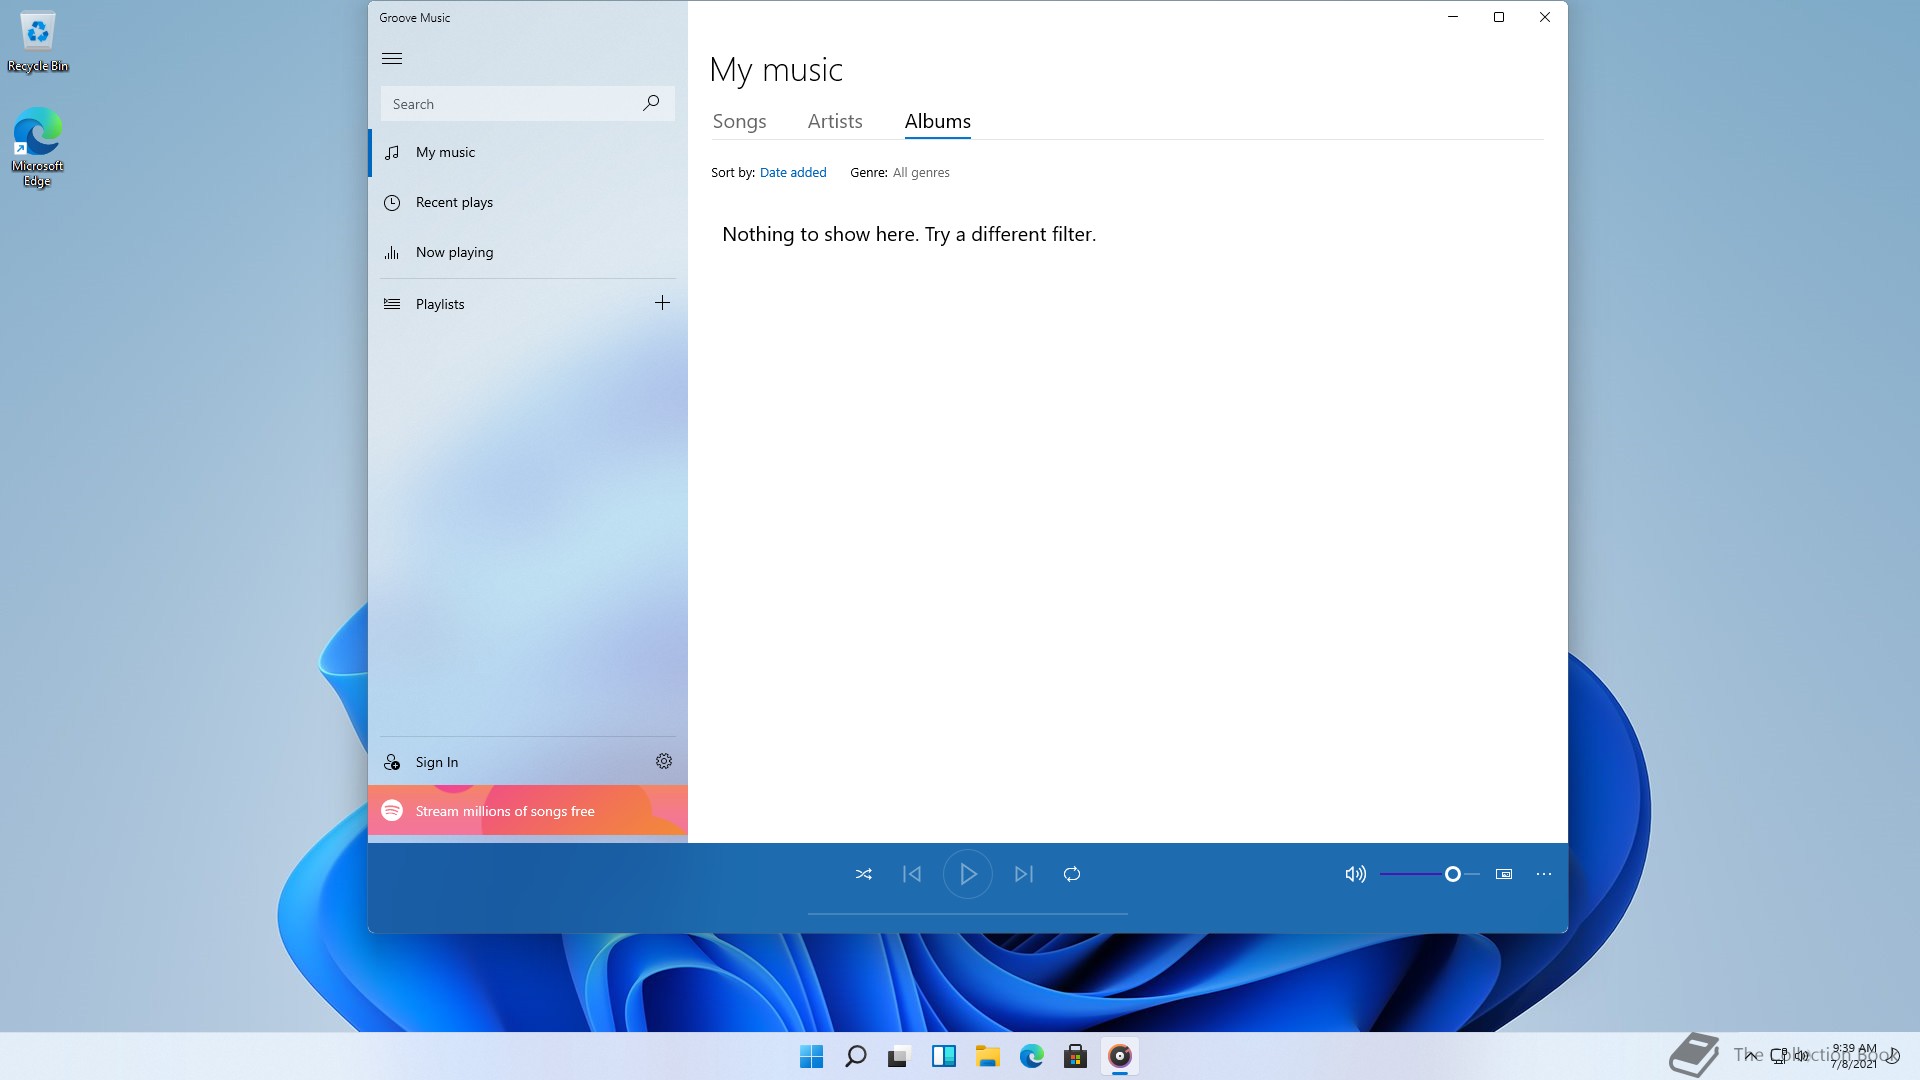Screen dimensions: 1920x1080
Task: Focus the Search input field
Action: coord(527,104)
